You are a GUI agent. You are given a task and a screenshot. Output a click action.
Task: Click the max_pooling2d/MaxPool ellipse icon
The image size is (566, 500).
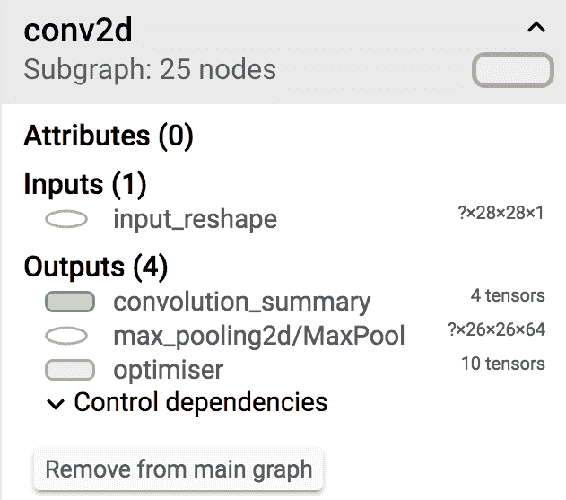[66, 336]
